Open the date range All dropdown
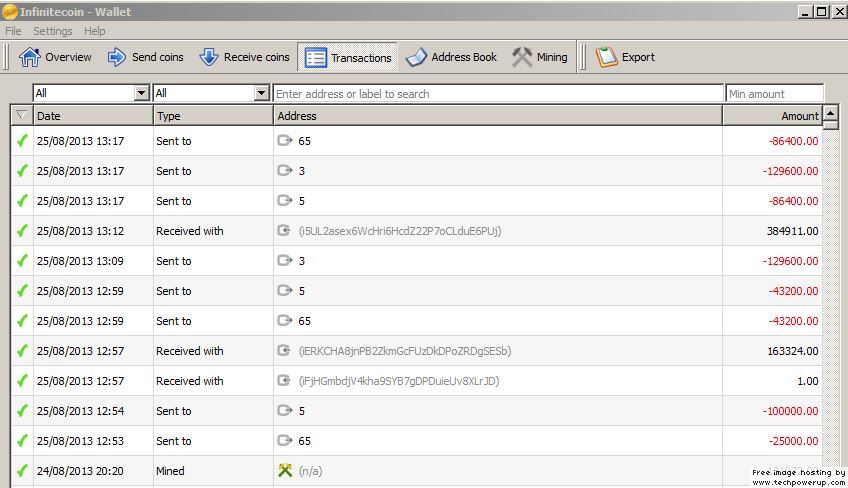Image resolution: width=848 pixels, height=488 pixels. coord(91,93)
